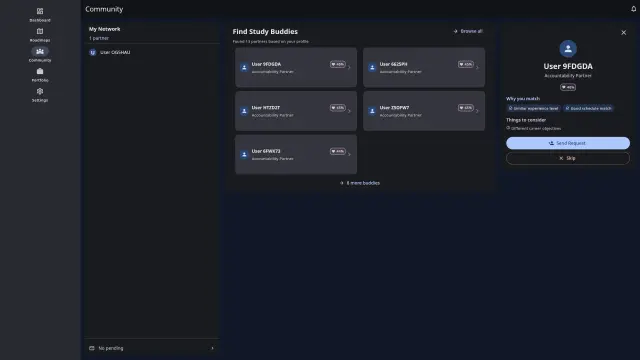Viewport: 640px width, 360px height.
Task: Expand User Z9DPW7 card chevron
Action: 478,111
